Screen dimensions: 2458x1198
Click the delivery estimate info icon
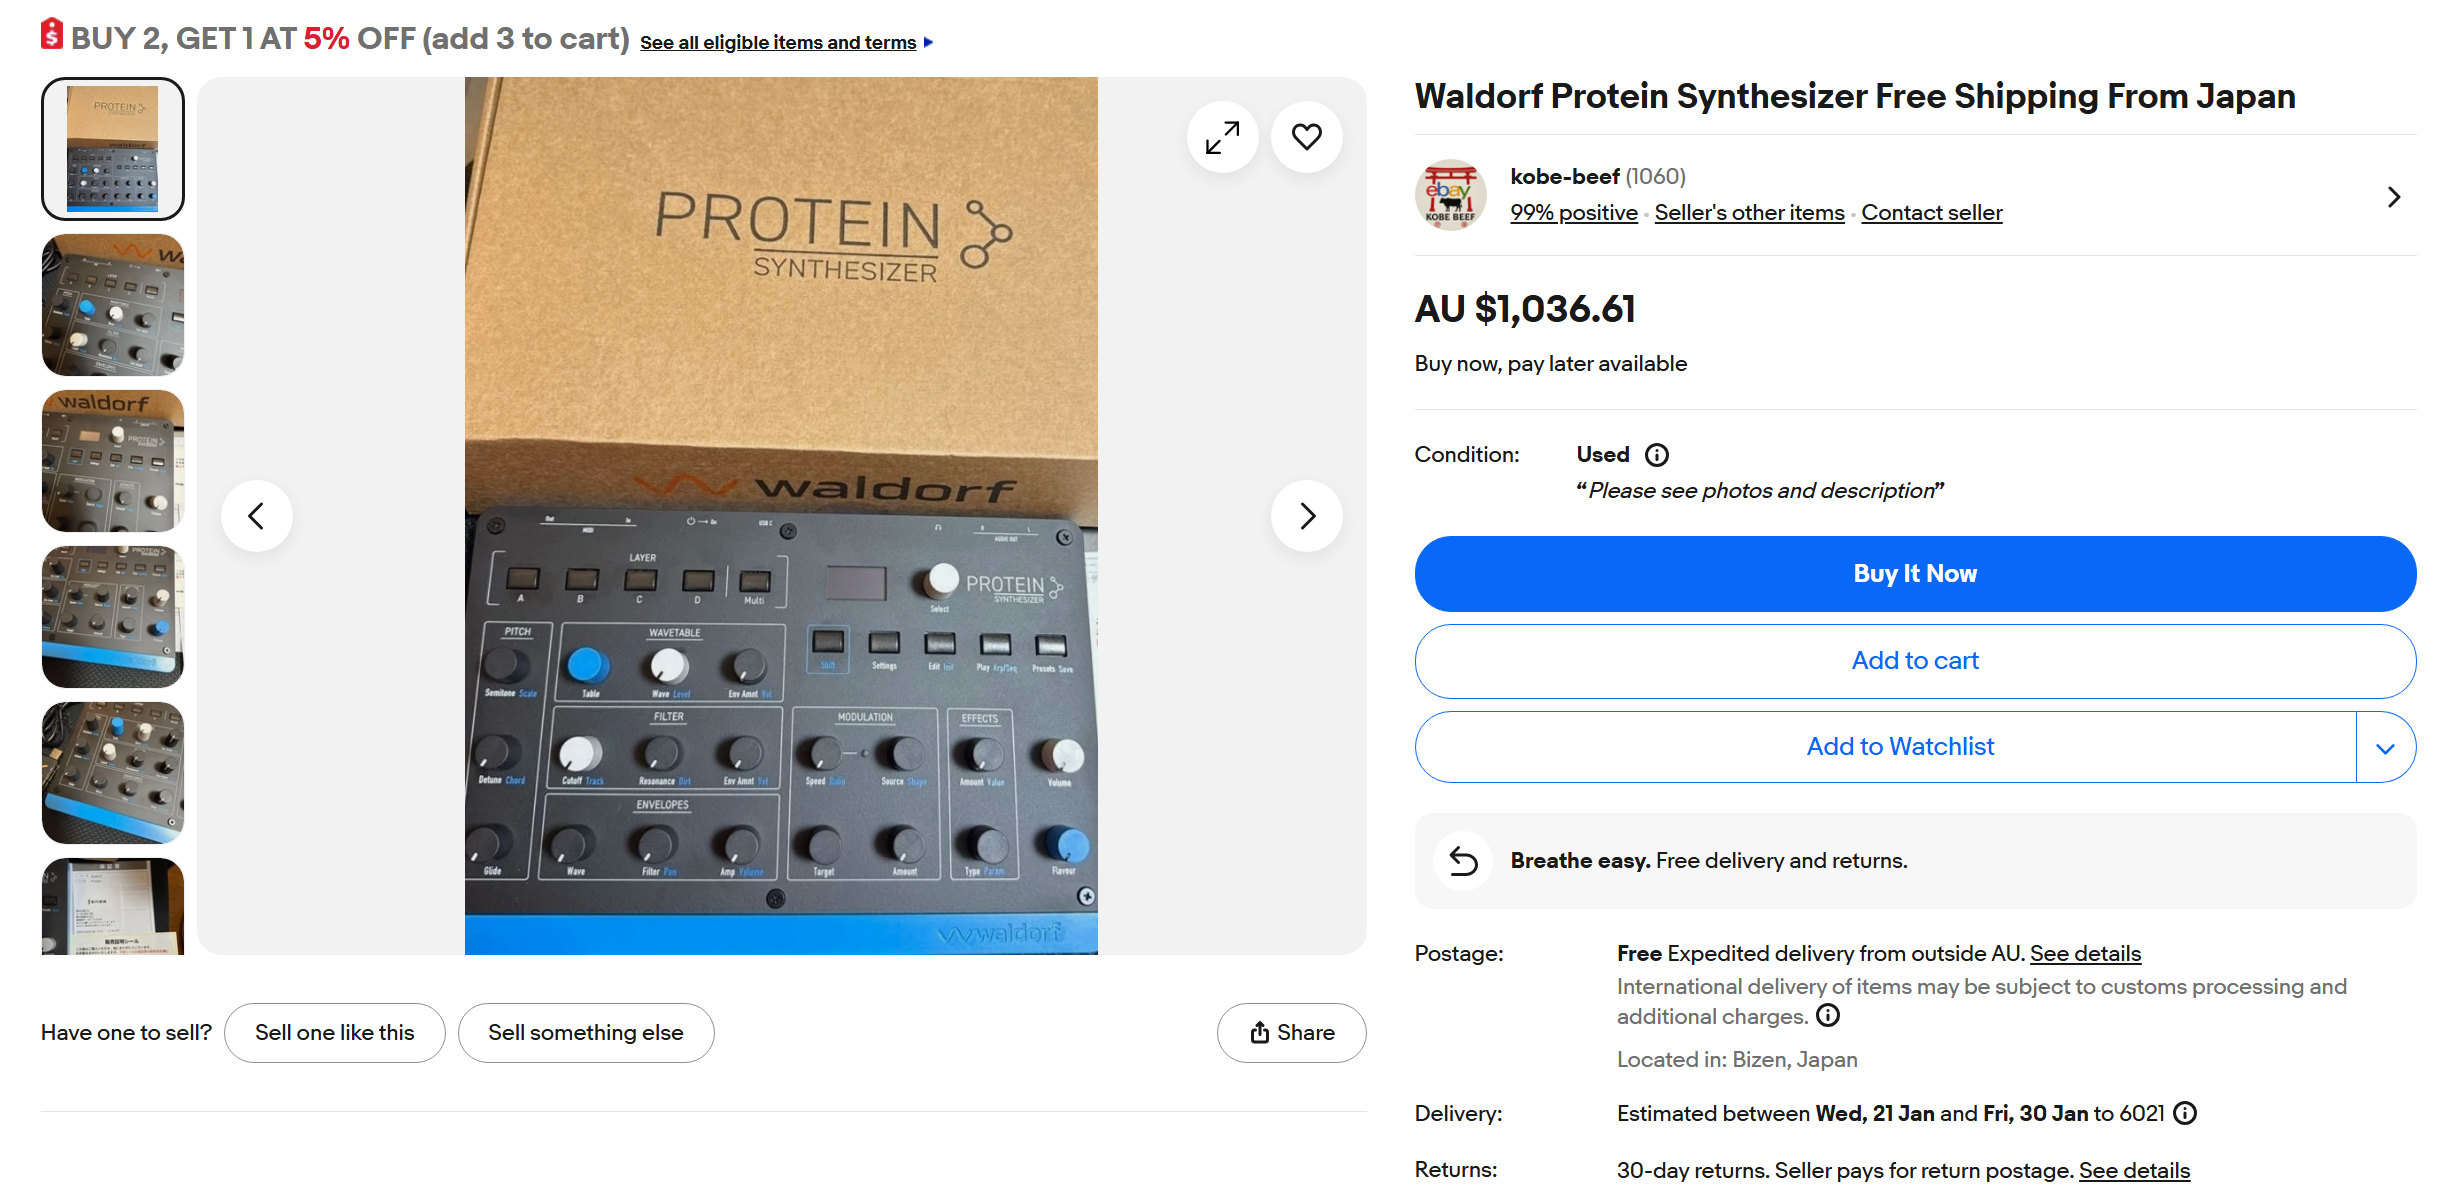pyautogui.click(x=2186, y=1113)
